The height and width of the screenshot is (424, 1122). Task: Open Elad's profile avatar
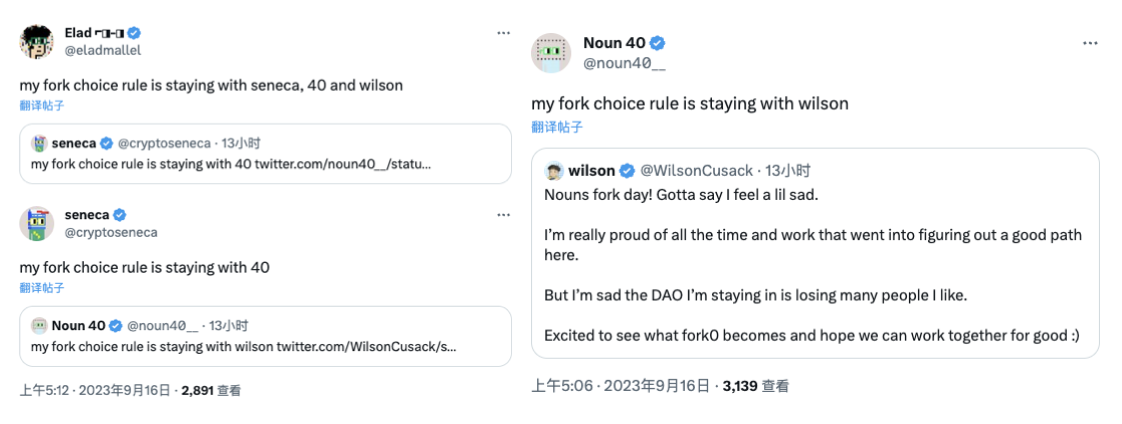click(36, 40)
